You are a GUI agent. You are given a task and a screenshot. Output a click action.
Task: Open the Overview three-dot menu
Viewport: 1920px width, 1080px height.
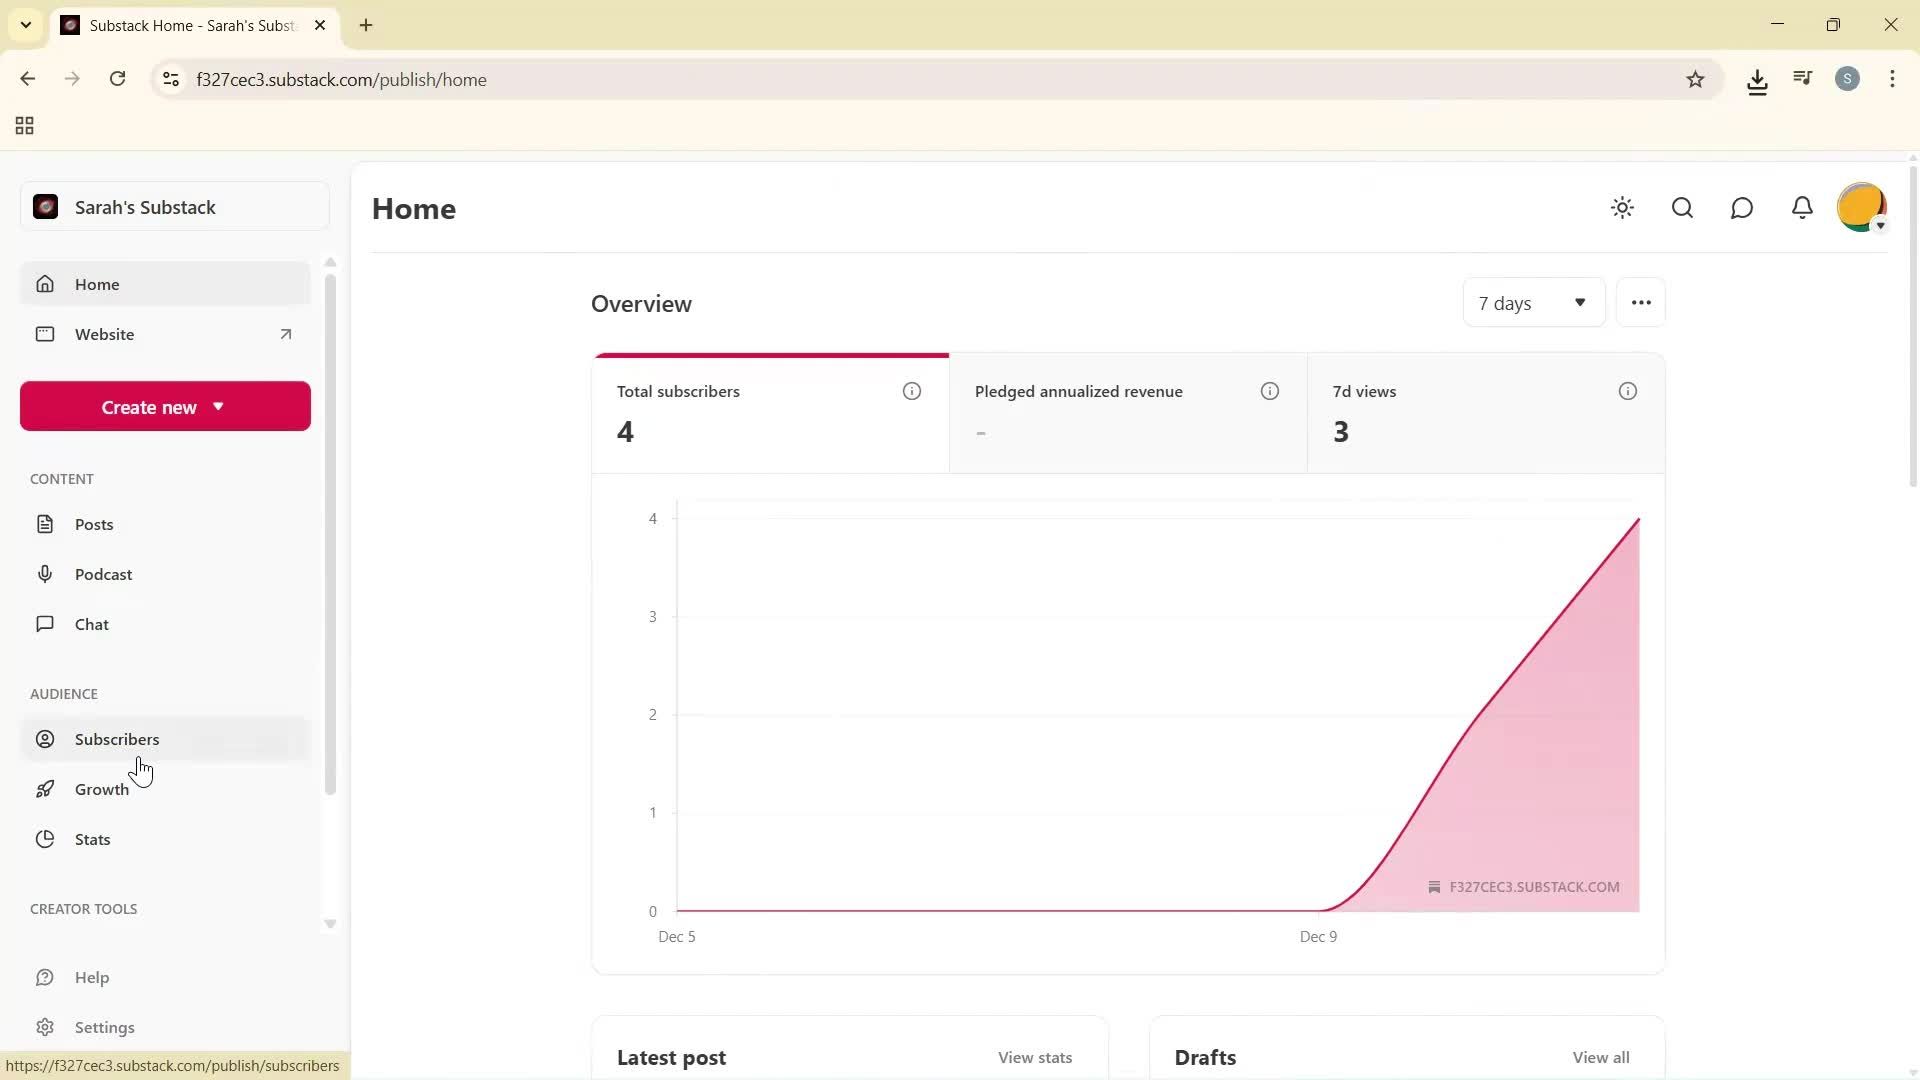[1640, 302]
